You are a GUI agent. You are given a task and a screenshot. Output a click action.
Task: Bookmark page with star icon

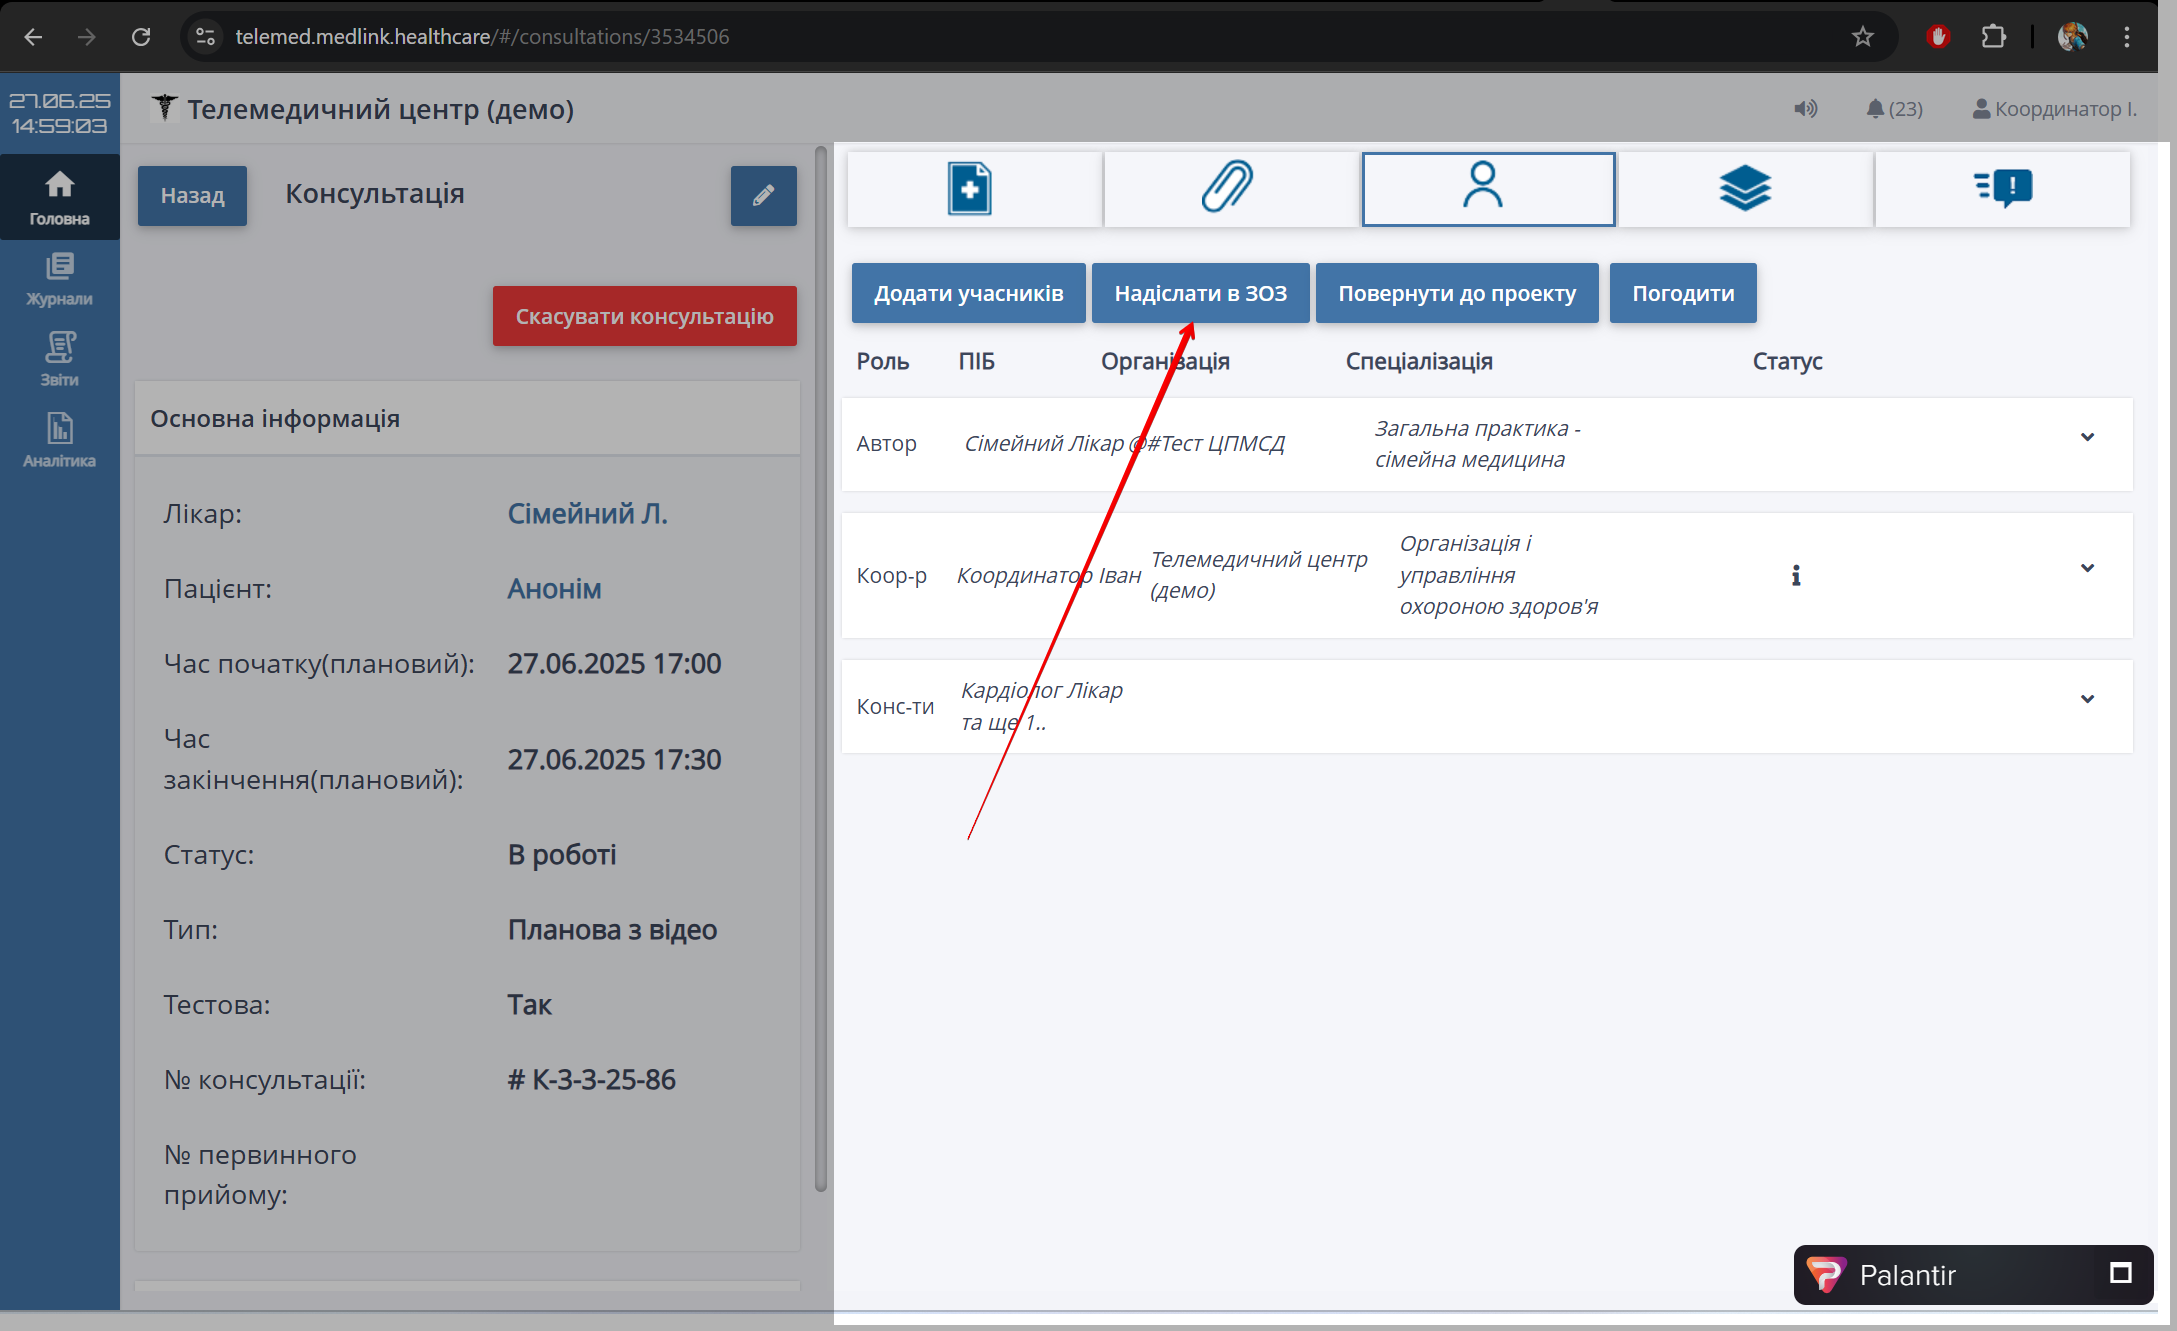click(x=1862, y=37)
